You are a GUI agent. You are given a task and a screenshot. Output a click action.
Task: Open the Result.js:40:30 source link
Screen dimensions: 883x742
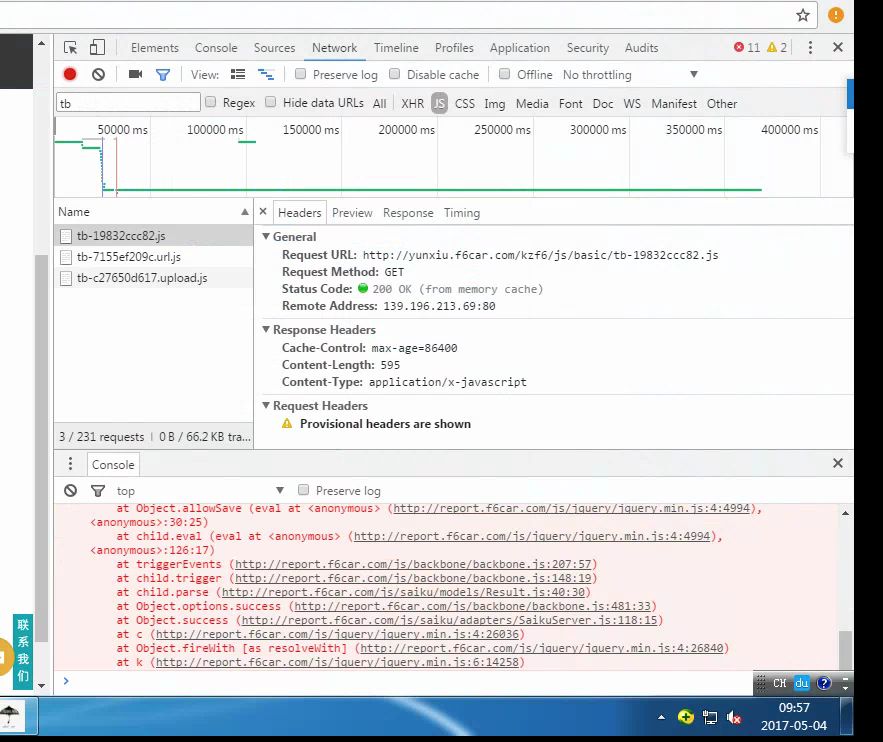click(403, 592)
